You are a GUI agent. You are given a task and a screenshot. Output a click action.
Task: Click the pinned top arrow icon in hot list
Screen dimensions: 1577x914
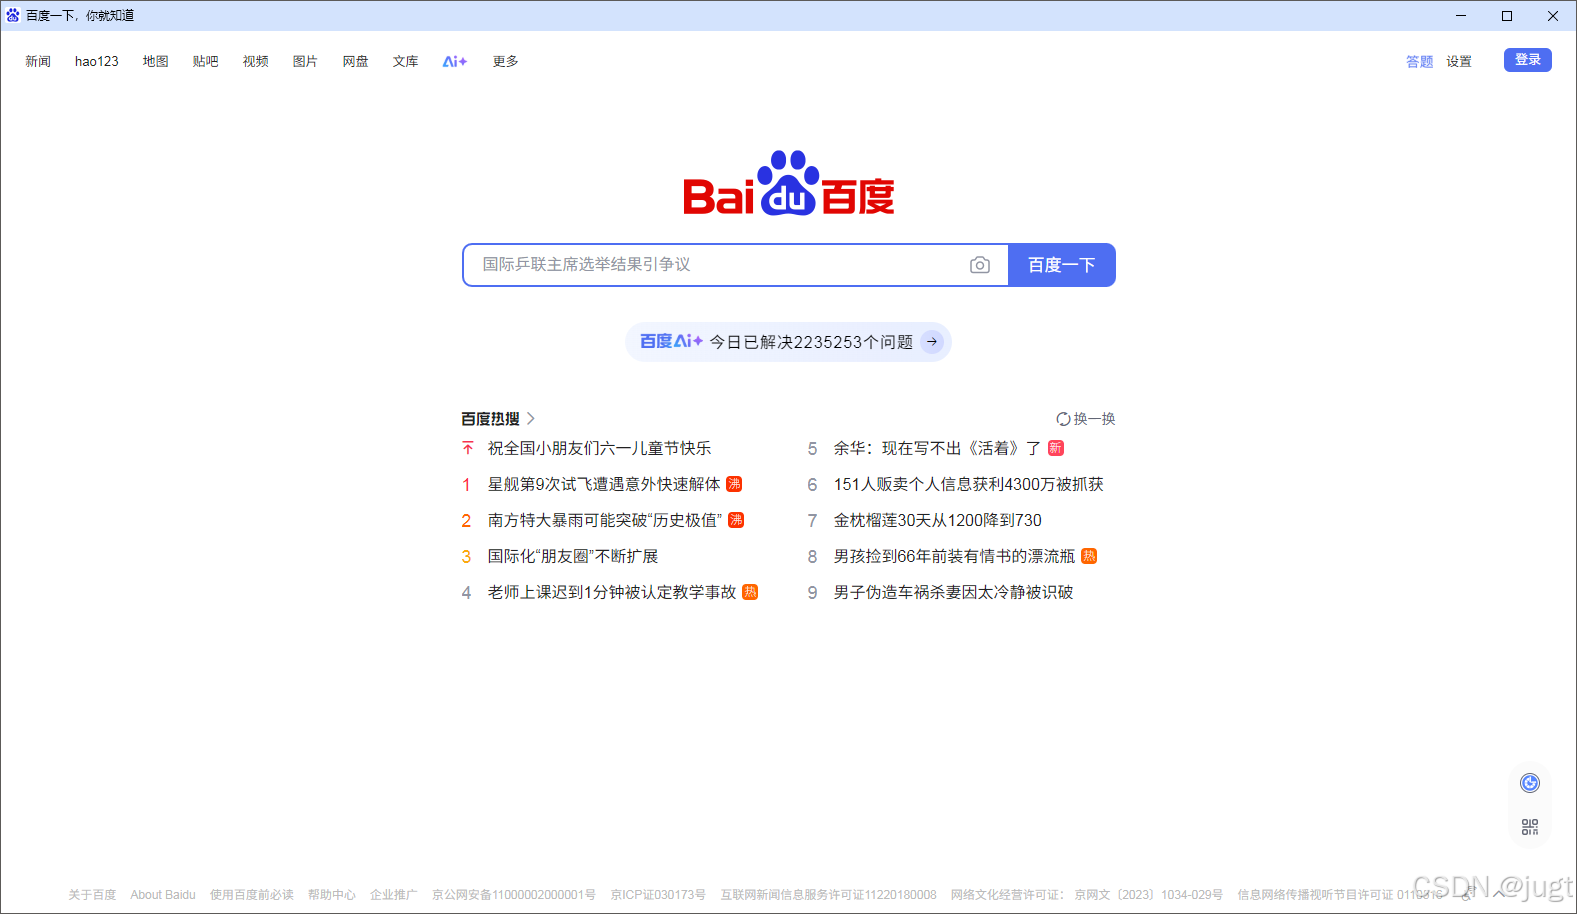[x=467, y=448]
